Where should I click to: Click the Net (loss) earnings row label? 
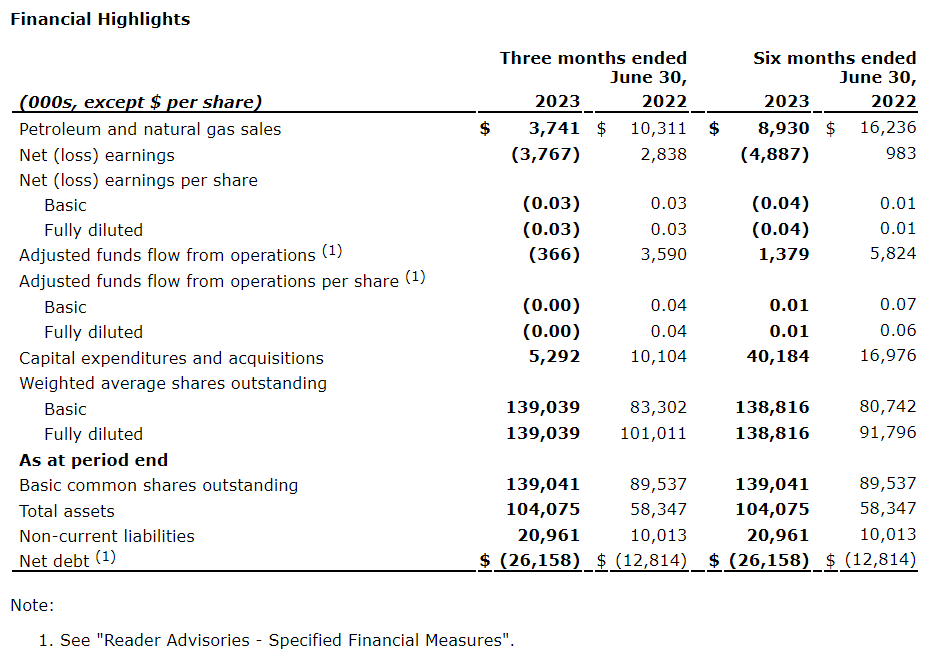[97, 155]
